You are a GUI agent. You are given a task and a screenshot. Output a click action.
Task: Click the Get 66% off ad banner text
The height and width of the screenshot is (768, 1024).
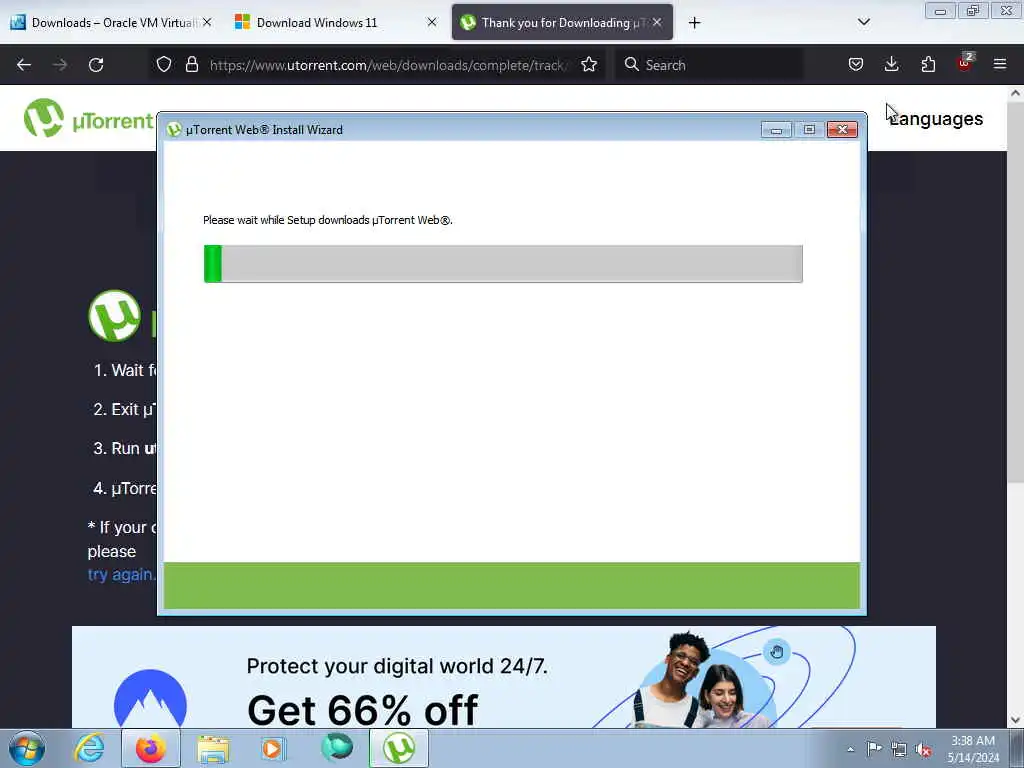coord(362,710)
